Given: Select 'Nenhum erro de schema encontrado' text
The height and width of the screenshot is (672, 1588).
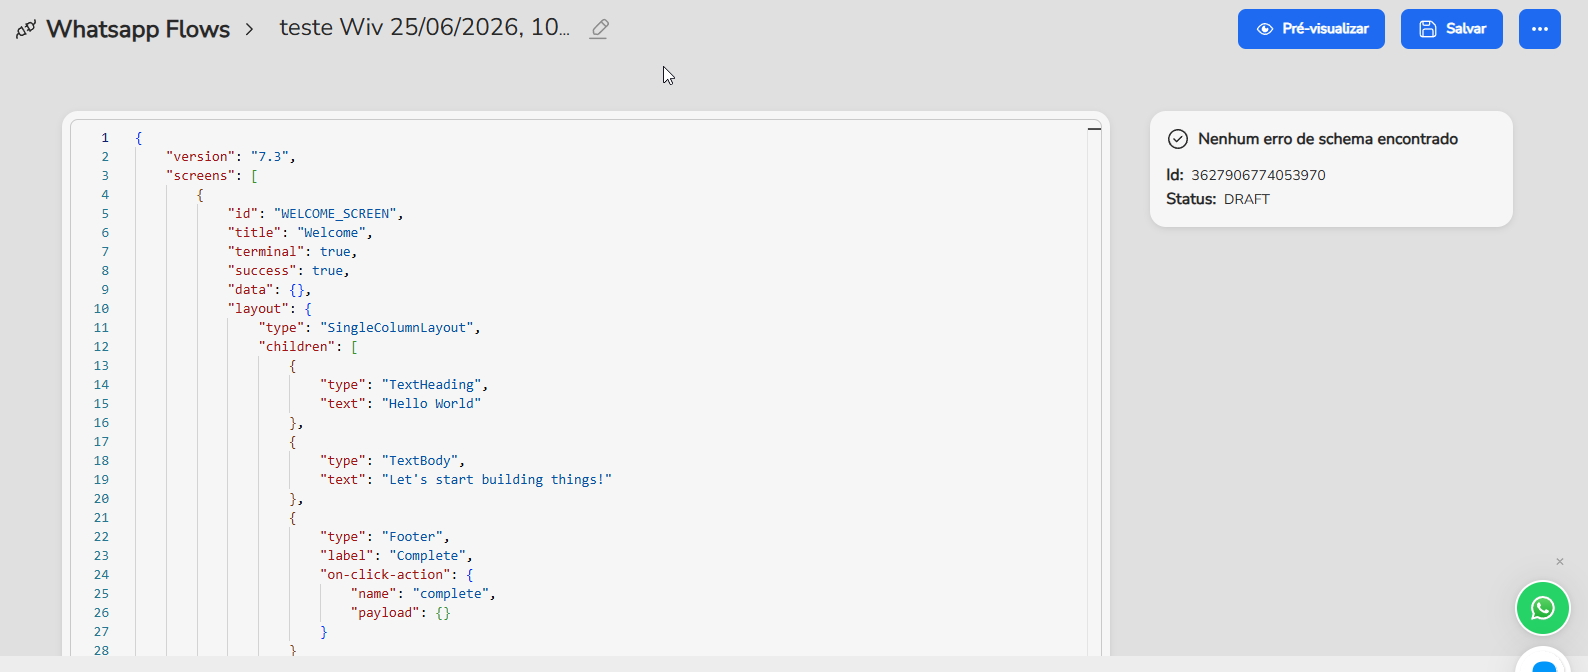Looking at the screenshot, I should [1328, 139].
